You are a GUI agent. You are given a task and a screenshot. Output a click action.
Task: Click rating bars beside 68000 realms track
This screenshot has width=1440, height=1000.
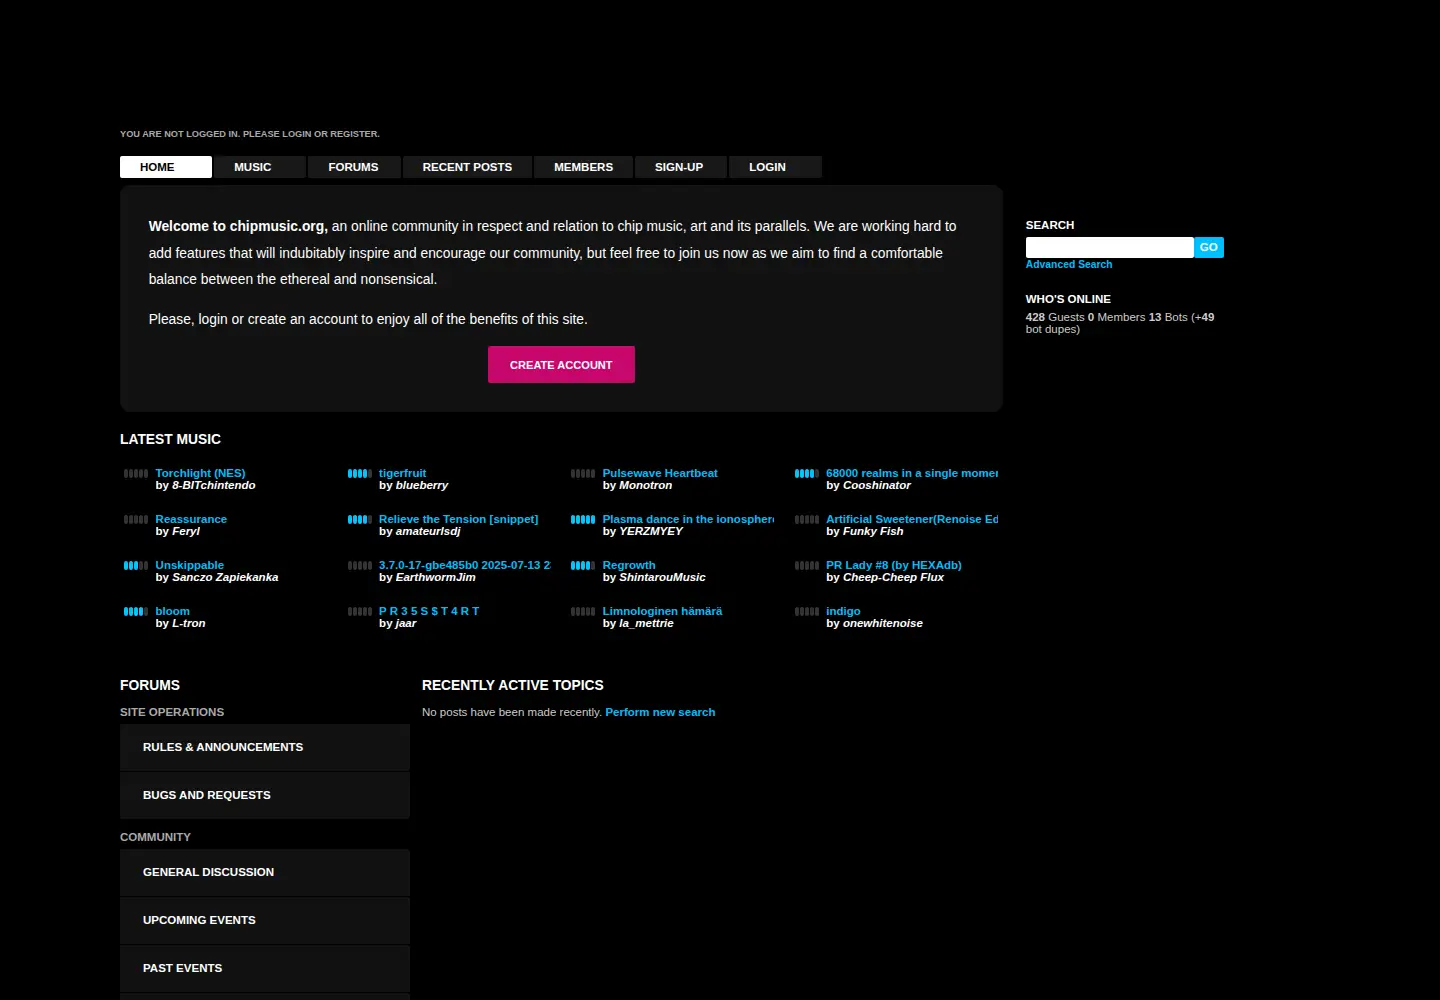tap(807, 474)
